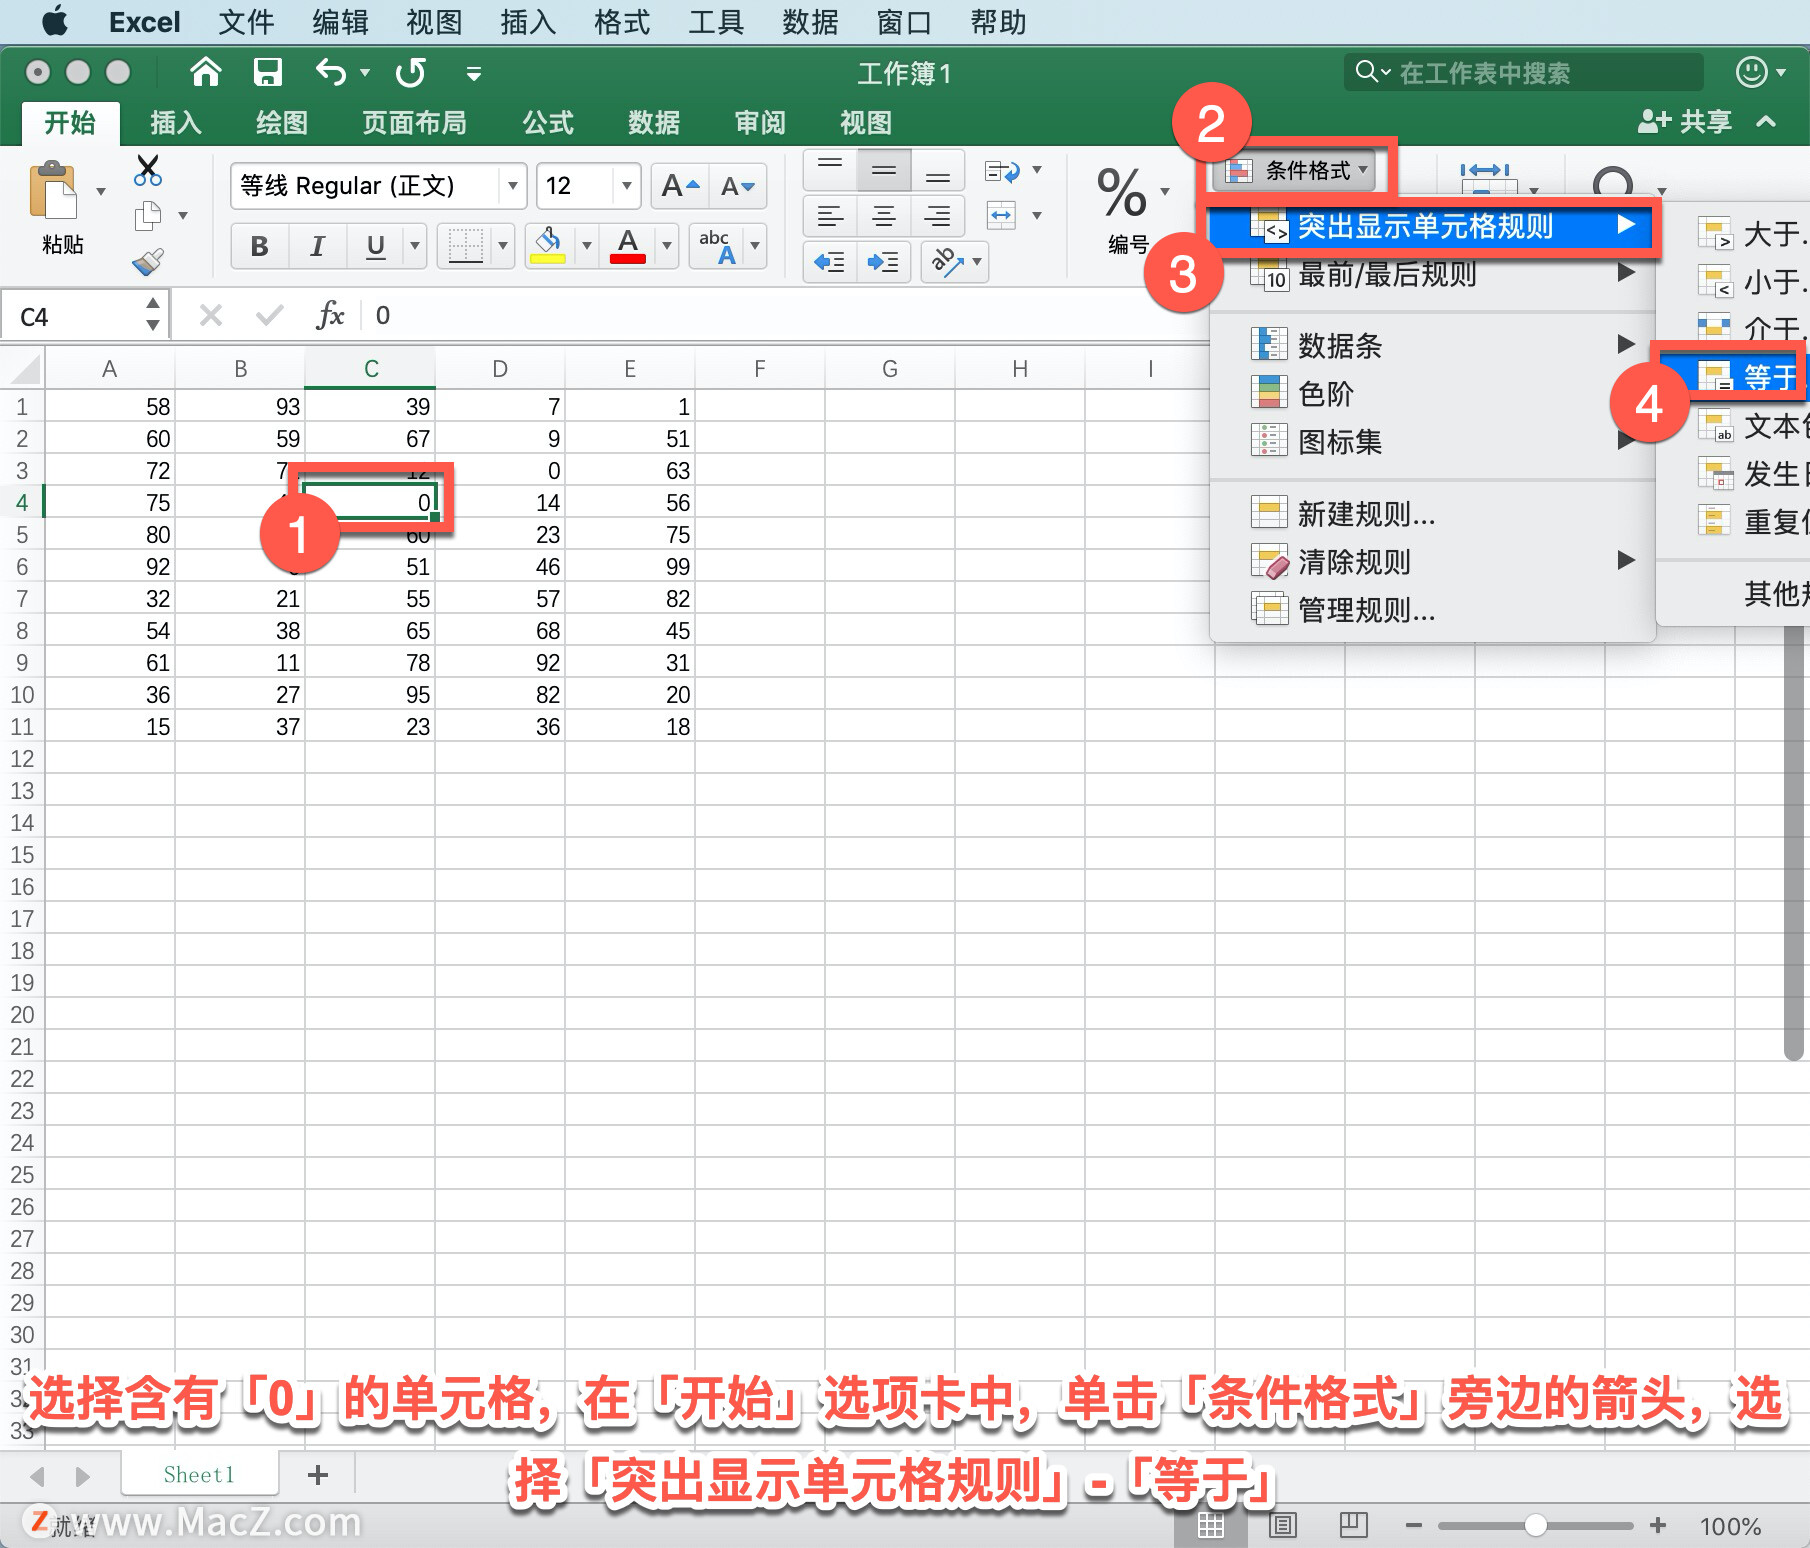Select the Format Painter brush
The width and height of the screenshot is (1810, 1548).
point(148,262)
